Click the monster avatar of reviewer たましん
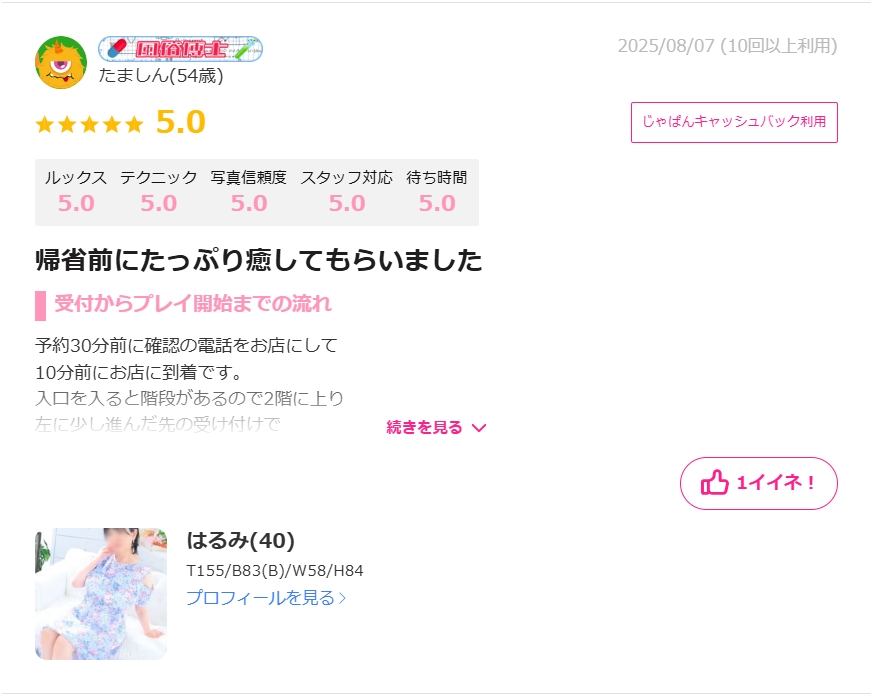The height and width of the screenshot is (695, 871). click(61, 62)
